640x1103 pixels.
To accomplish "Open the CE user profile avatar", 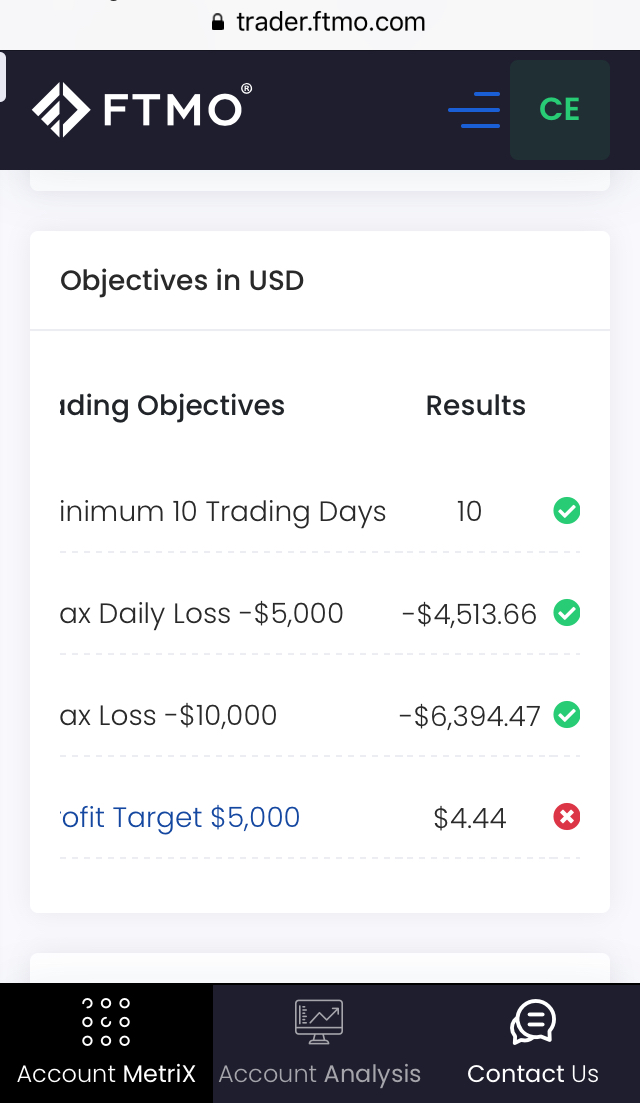I will tap(559, 110).
